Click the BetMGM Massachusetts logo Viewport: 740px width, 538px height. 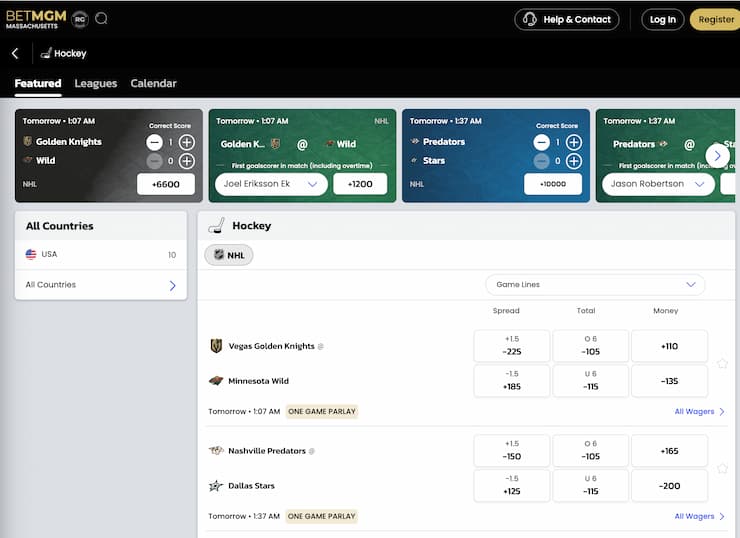[x=36, y=19]
